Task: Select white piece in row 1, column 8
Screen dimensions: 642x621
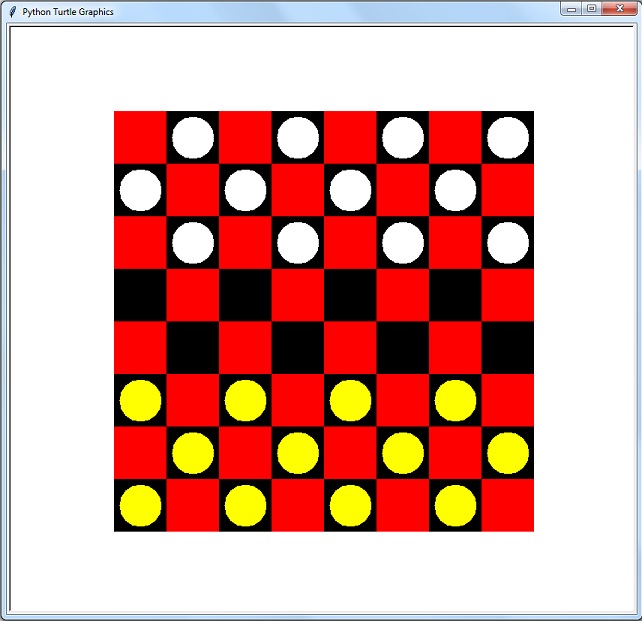Action: tap(508, 138)
